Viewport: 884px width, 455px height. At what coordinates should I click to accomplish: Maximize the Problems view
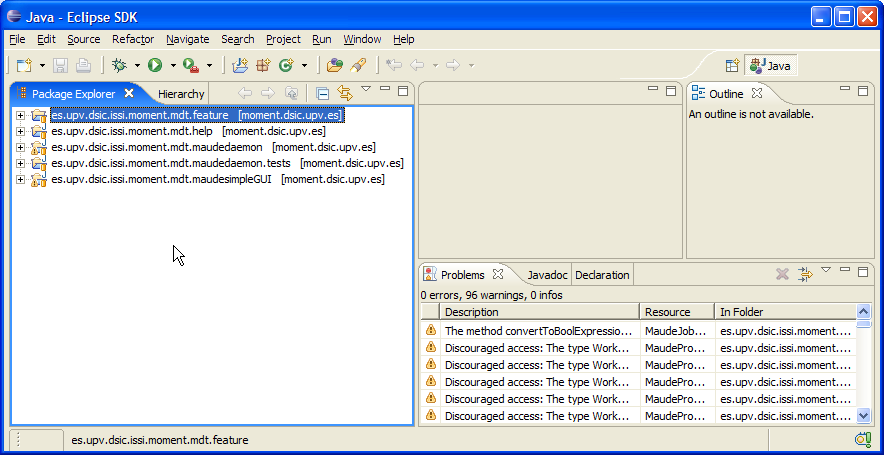point(863,272)
